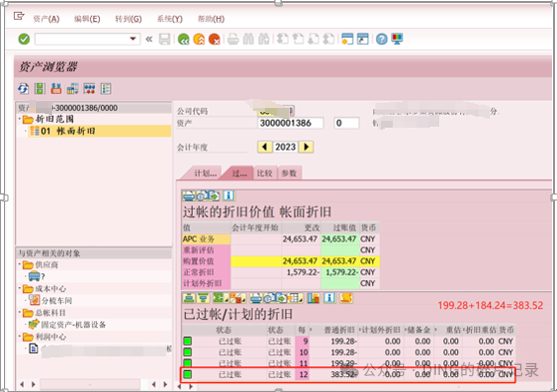This screenshot has width=557, height=392.
Task: Click the Find binoculars icon
Action: pyautogui.click(x=248, y=39)
